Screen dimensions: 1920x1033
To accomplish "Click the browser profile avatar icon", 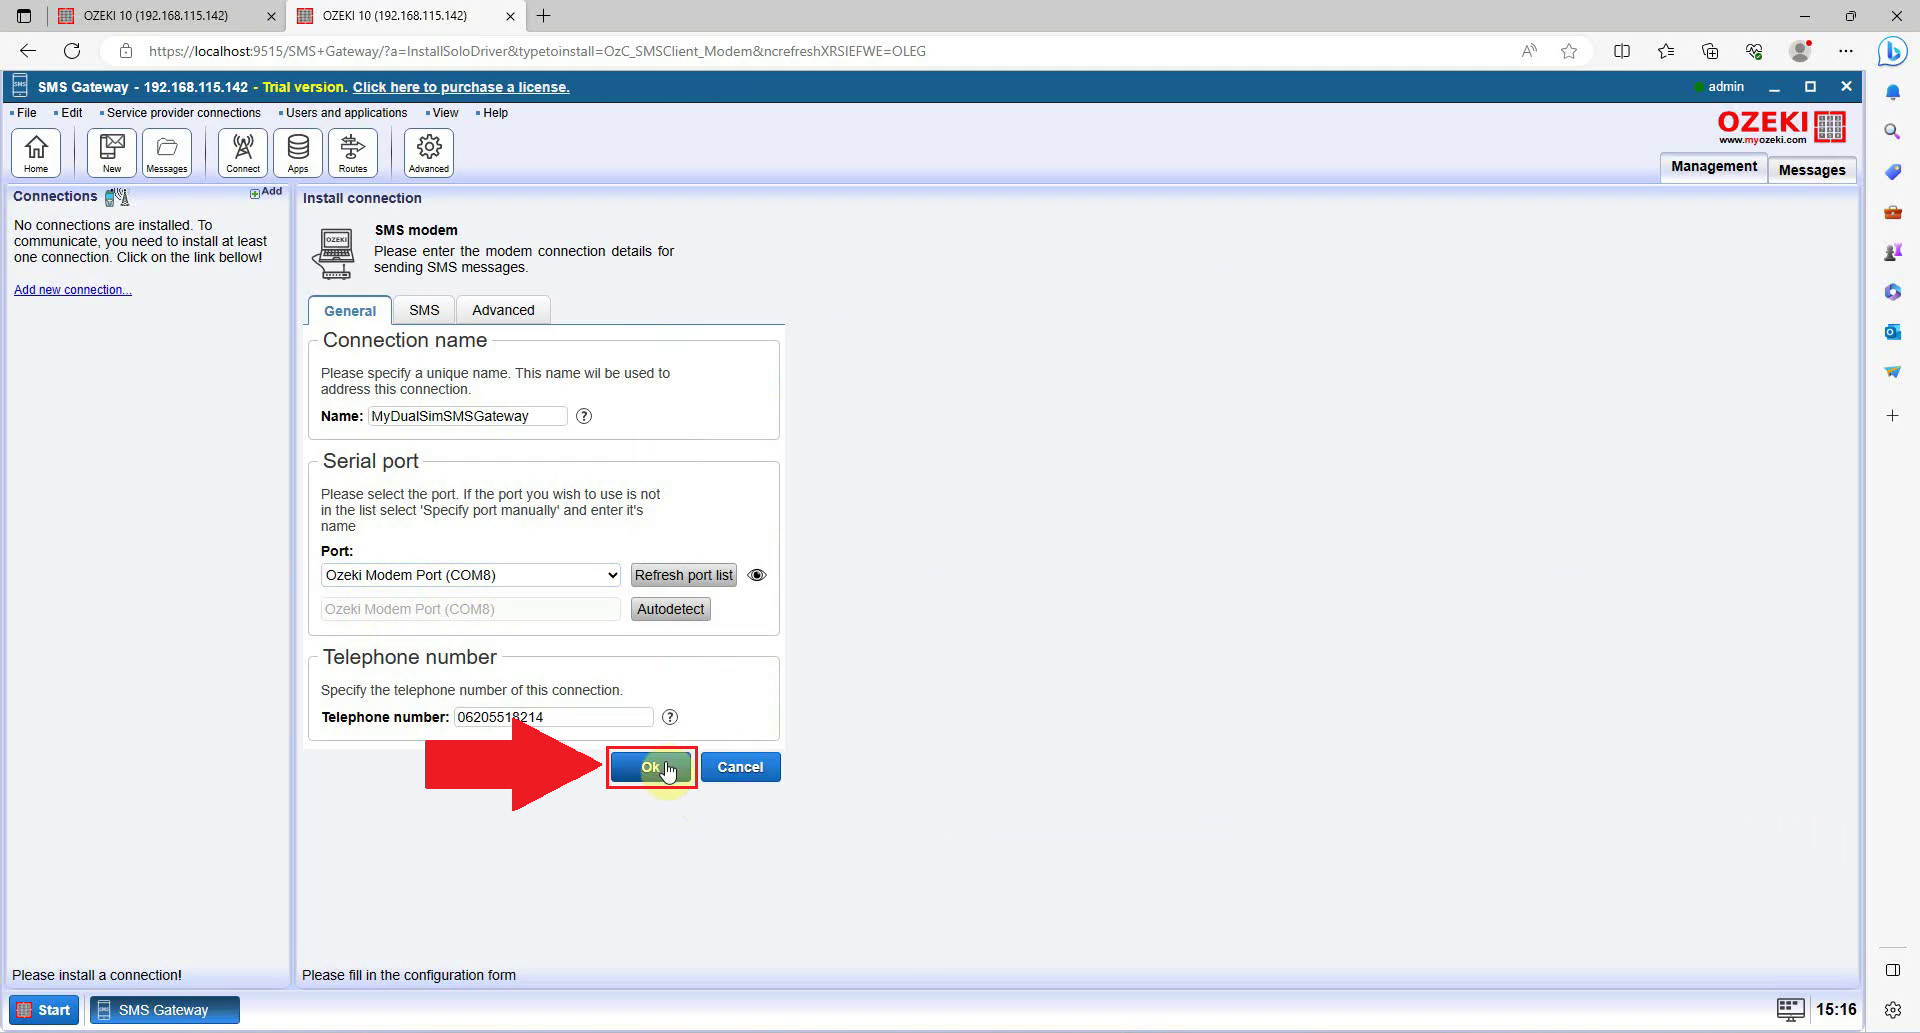I will pos(1800,51).
